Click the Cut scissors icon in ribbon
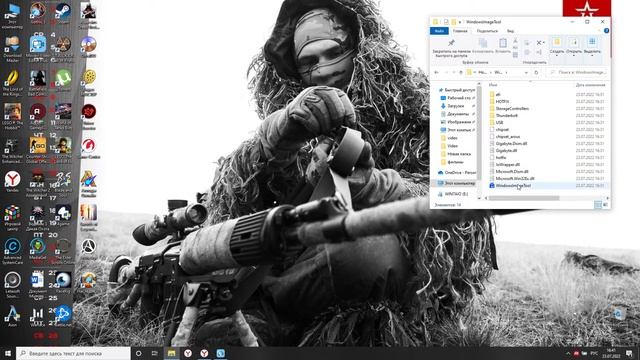Viewport: 640px width, 360px height. point(515,41)
